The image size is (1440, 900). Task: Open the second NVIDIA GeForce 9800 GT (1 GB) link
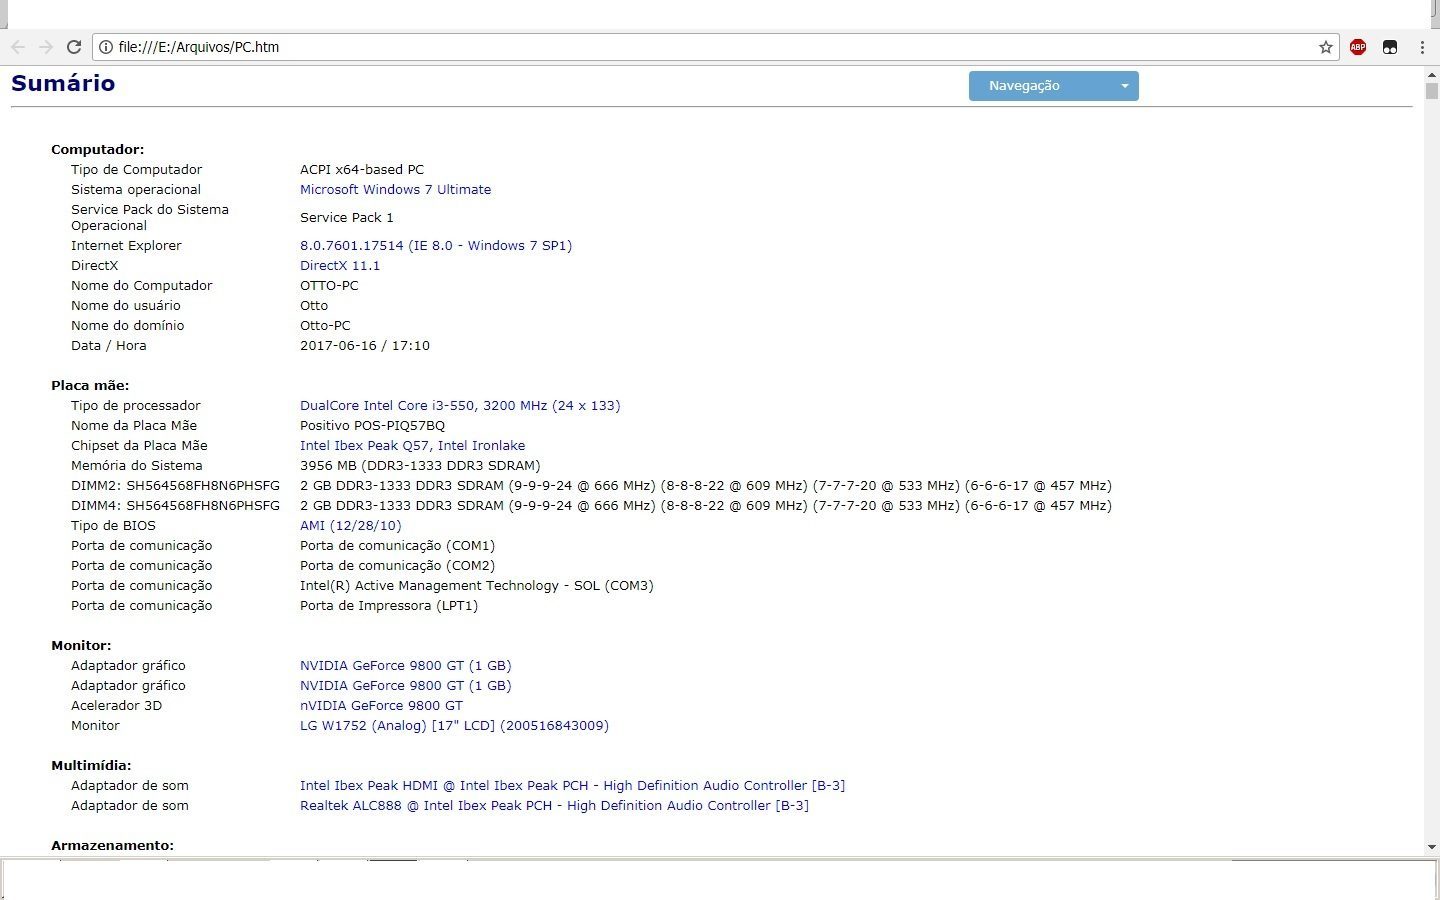point(405,686)
